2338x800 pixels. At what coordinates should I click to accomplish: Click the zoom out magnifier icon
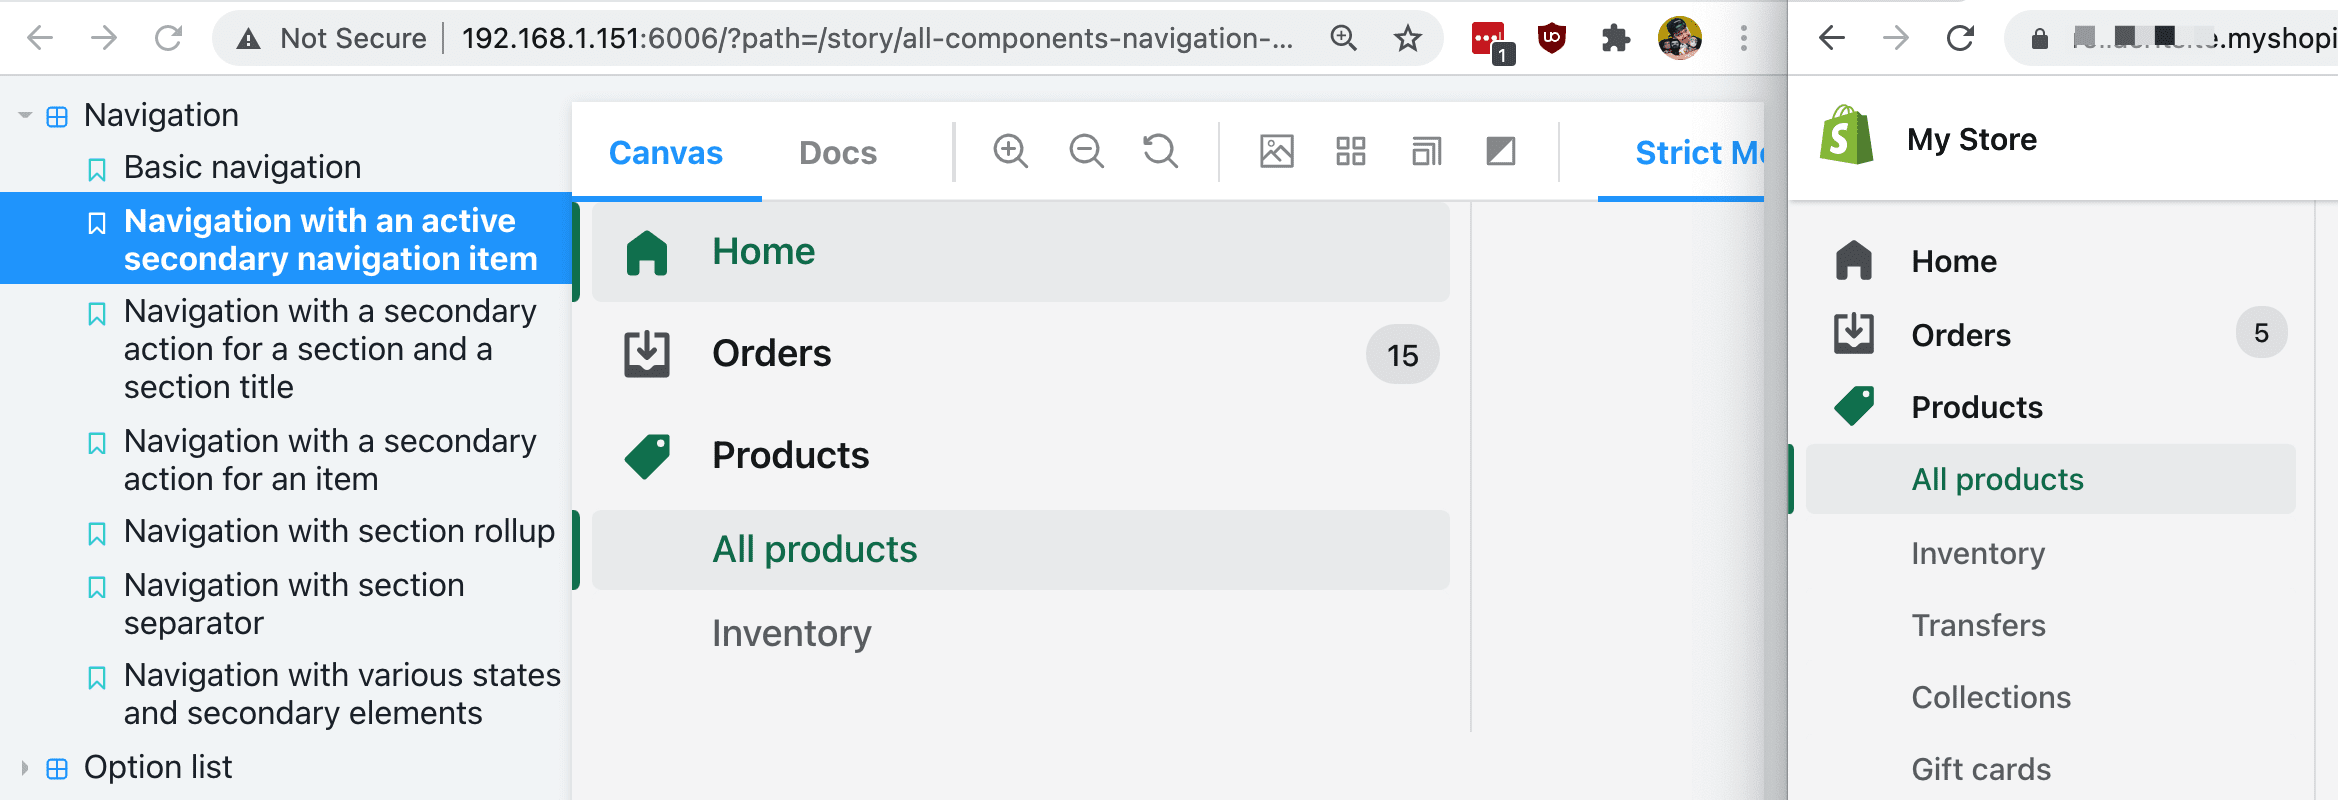click(x=1086, y=152)
